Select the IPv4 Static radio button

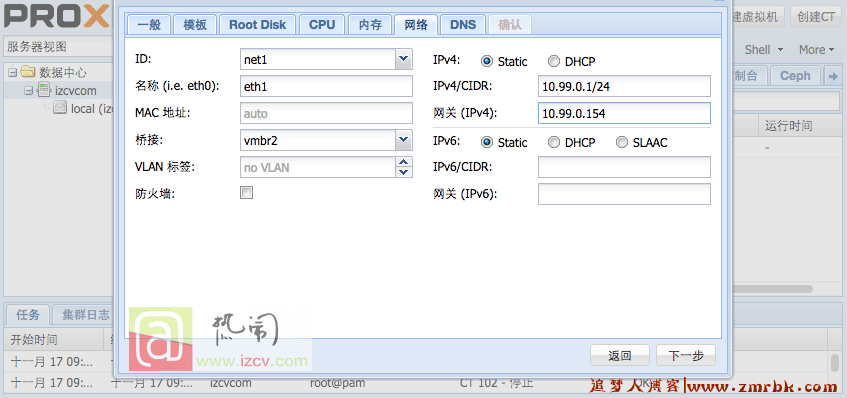[487, 62]
